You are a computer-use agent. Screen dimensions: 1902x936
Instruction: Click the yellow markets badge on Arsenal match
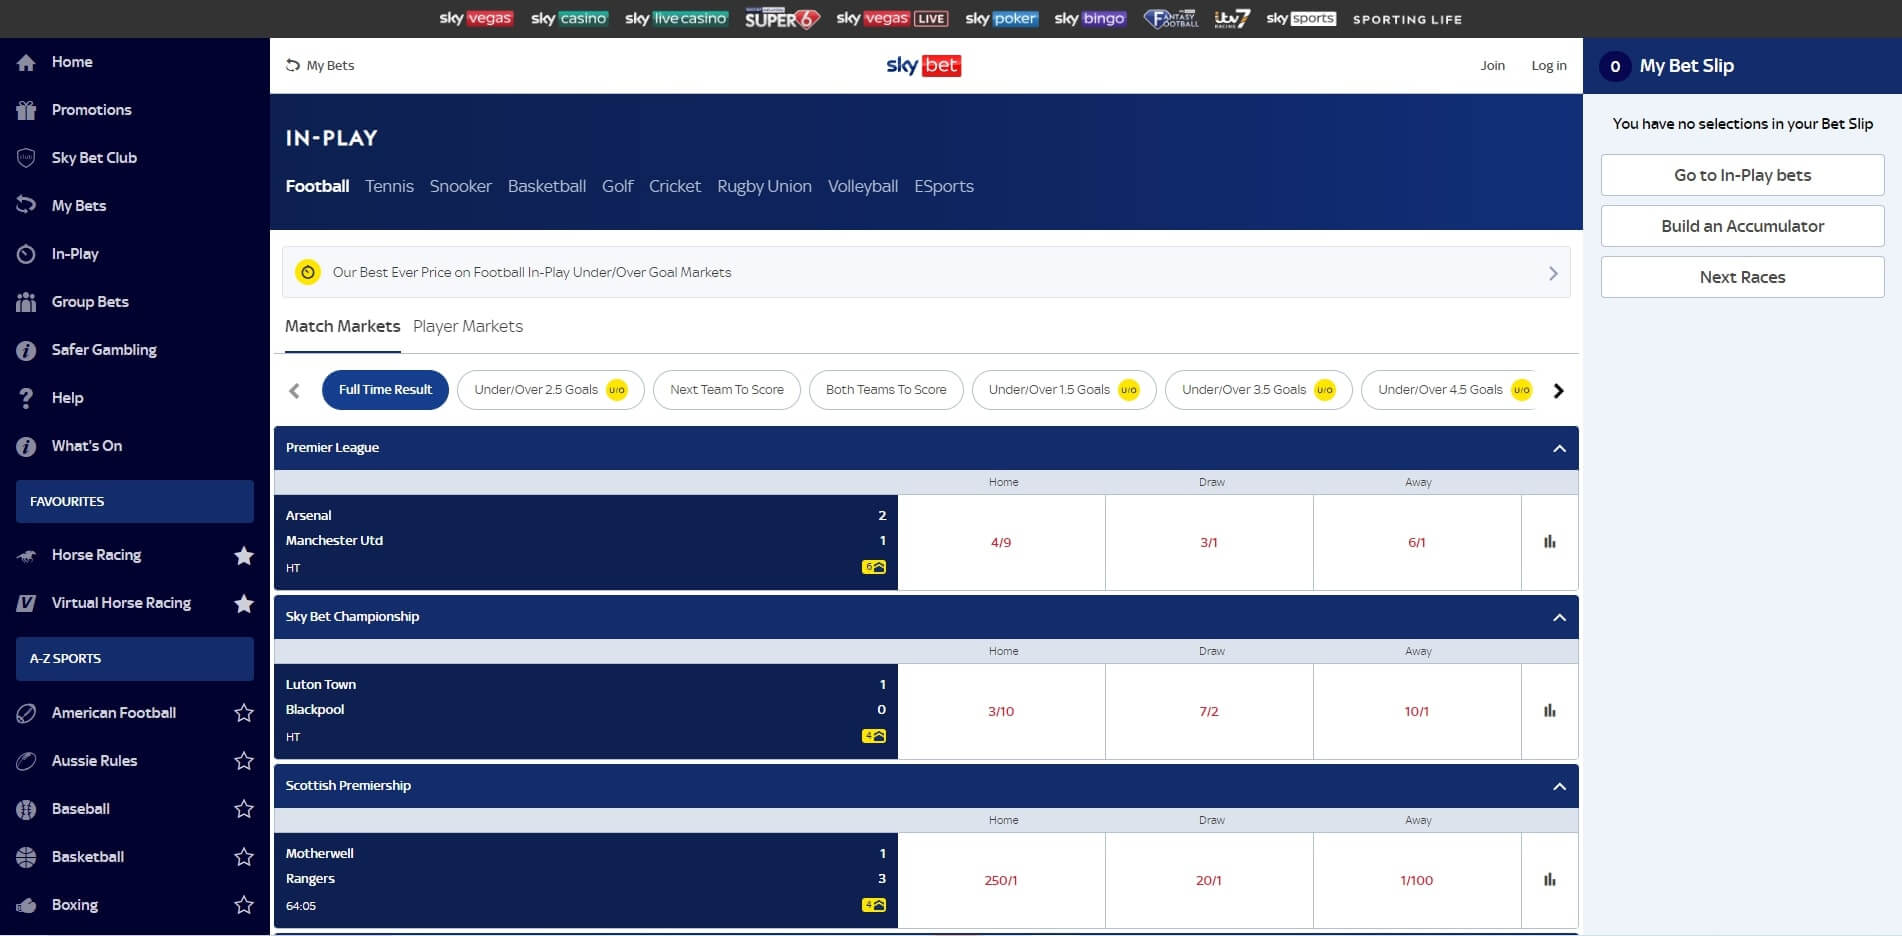pyautogui.click(x=874, y=567)
